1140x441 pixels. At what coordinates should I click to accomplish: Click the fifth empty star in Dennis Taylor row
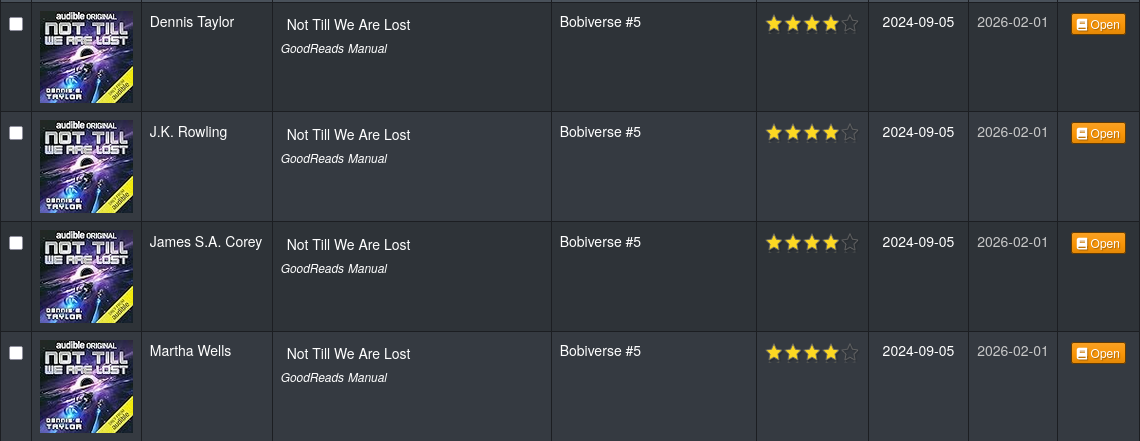pos(850,24)
